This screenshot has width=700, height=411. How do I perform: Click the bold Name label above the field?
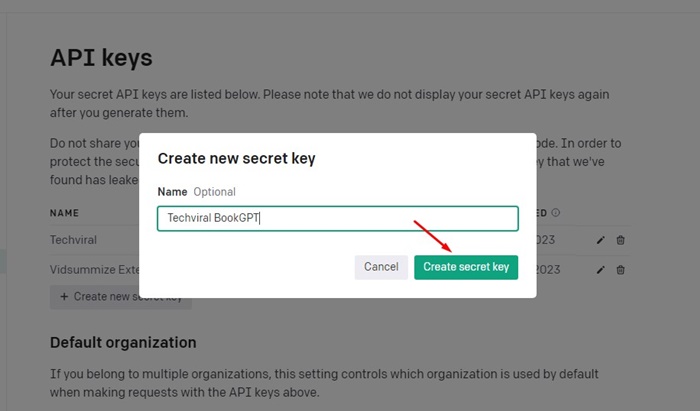click(172, 192)
